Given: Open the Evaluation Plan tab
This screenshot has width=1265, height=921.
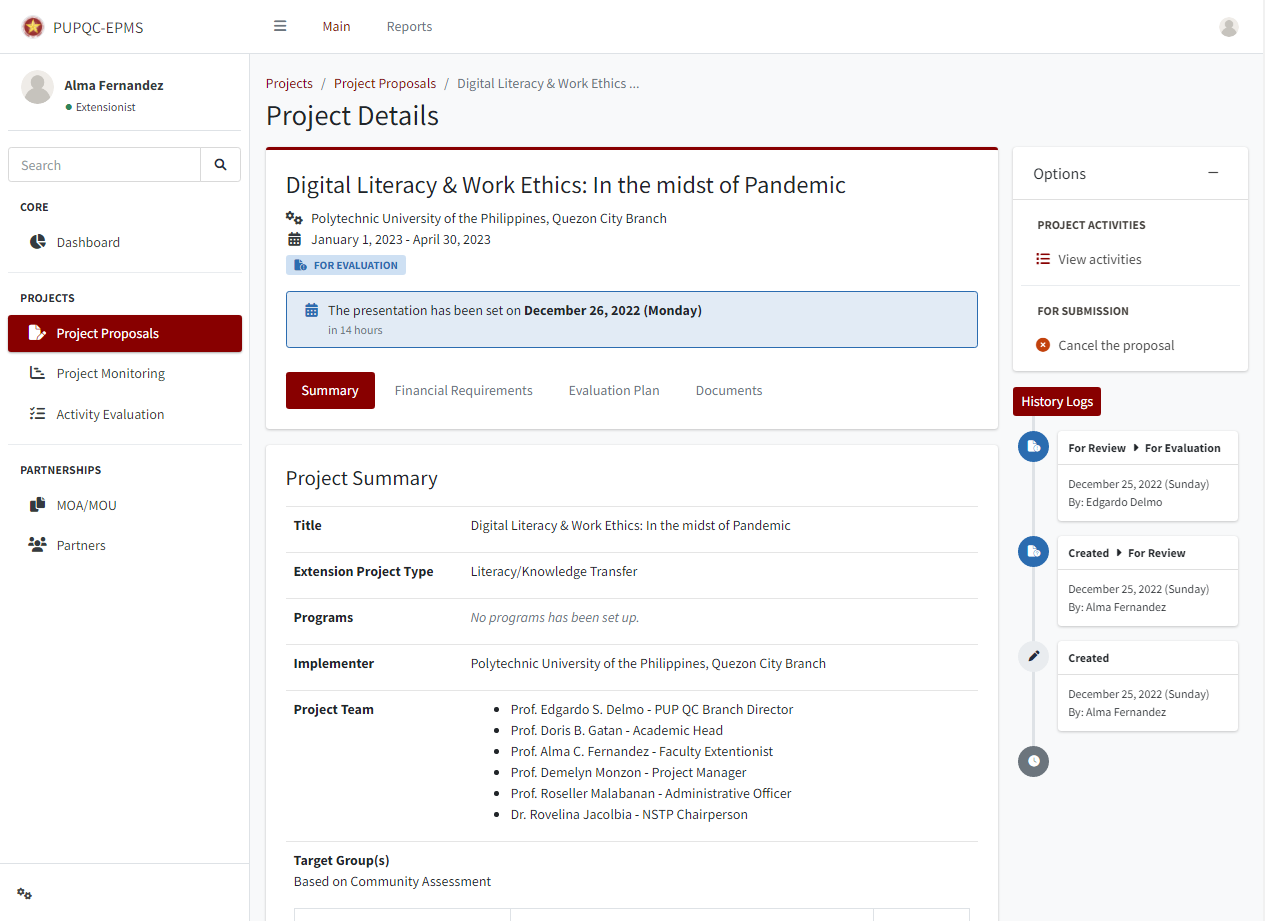Looking at the screenshot, I should pyautogui.click(x=613, y=390).
